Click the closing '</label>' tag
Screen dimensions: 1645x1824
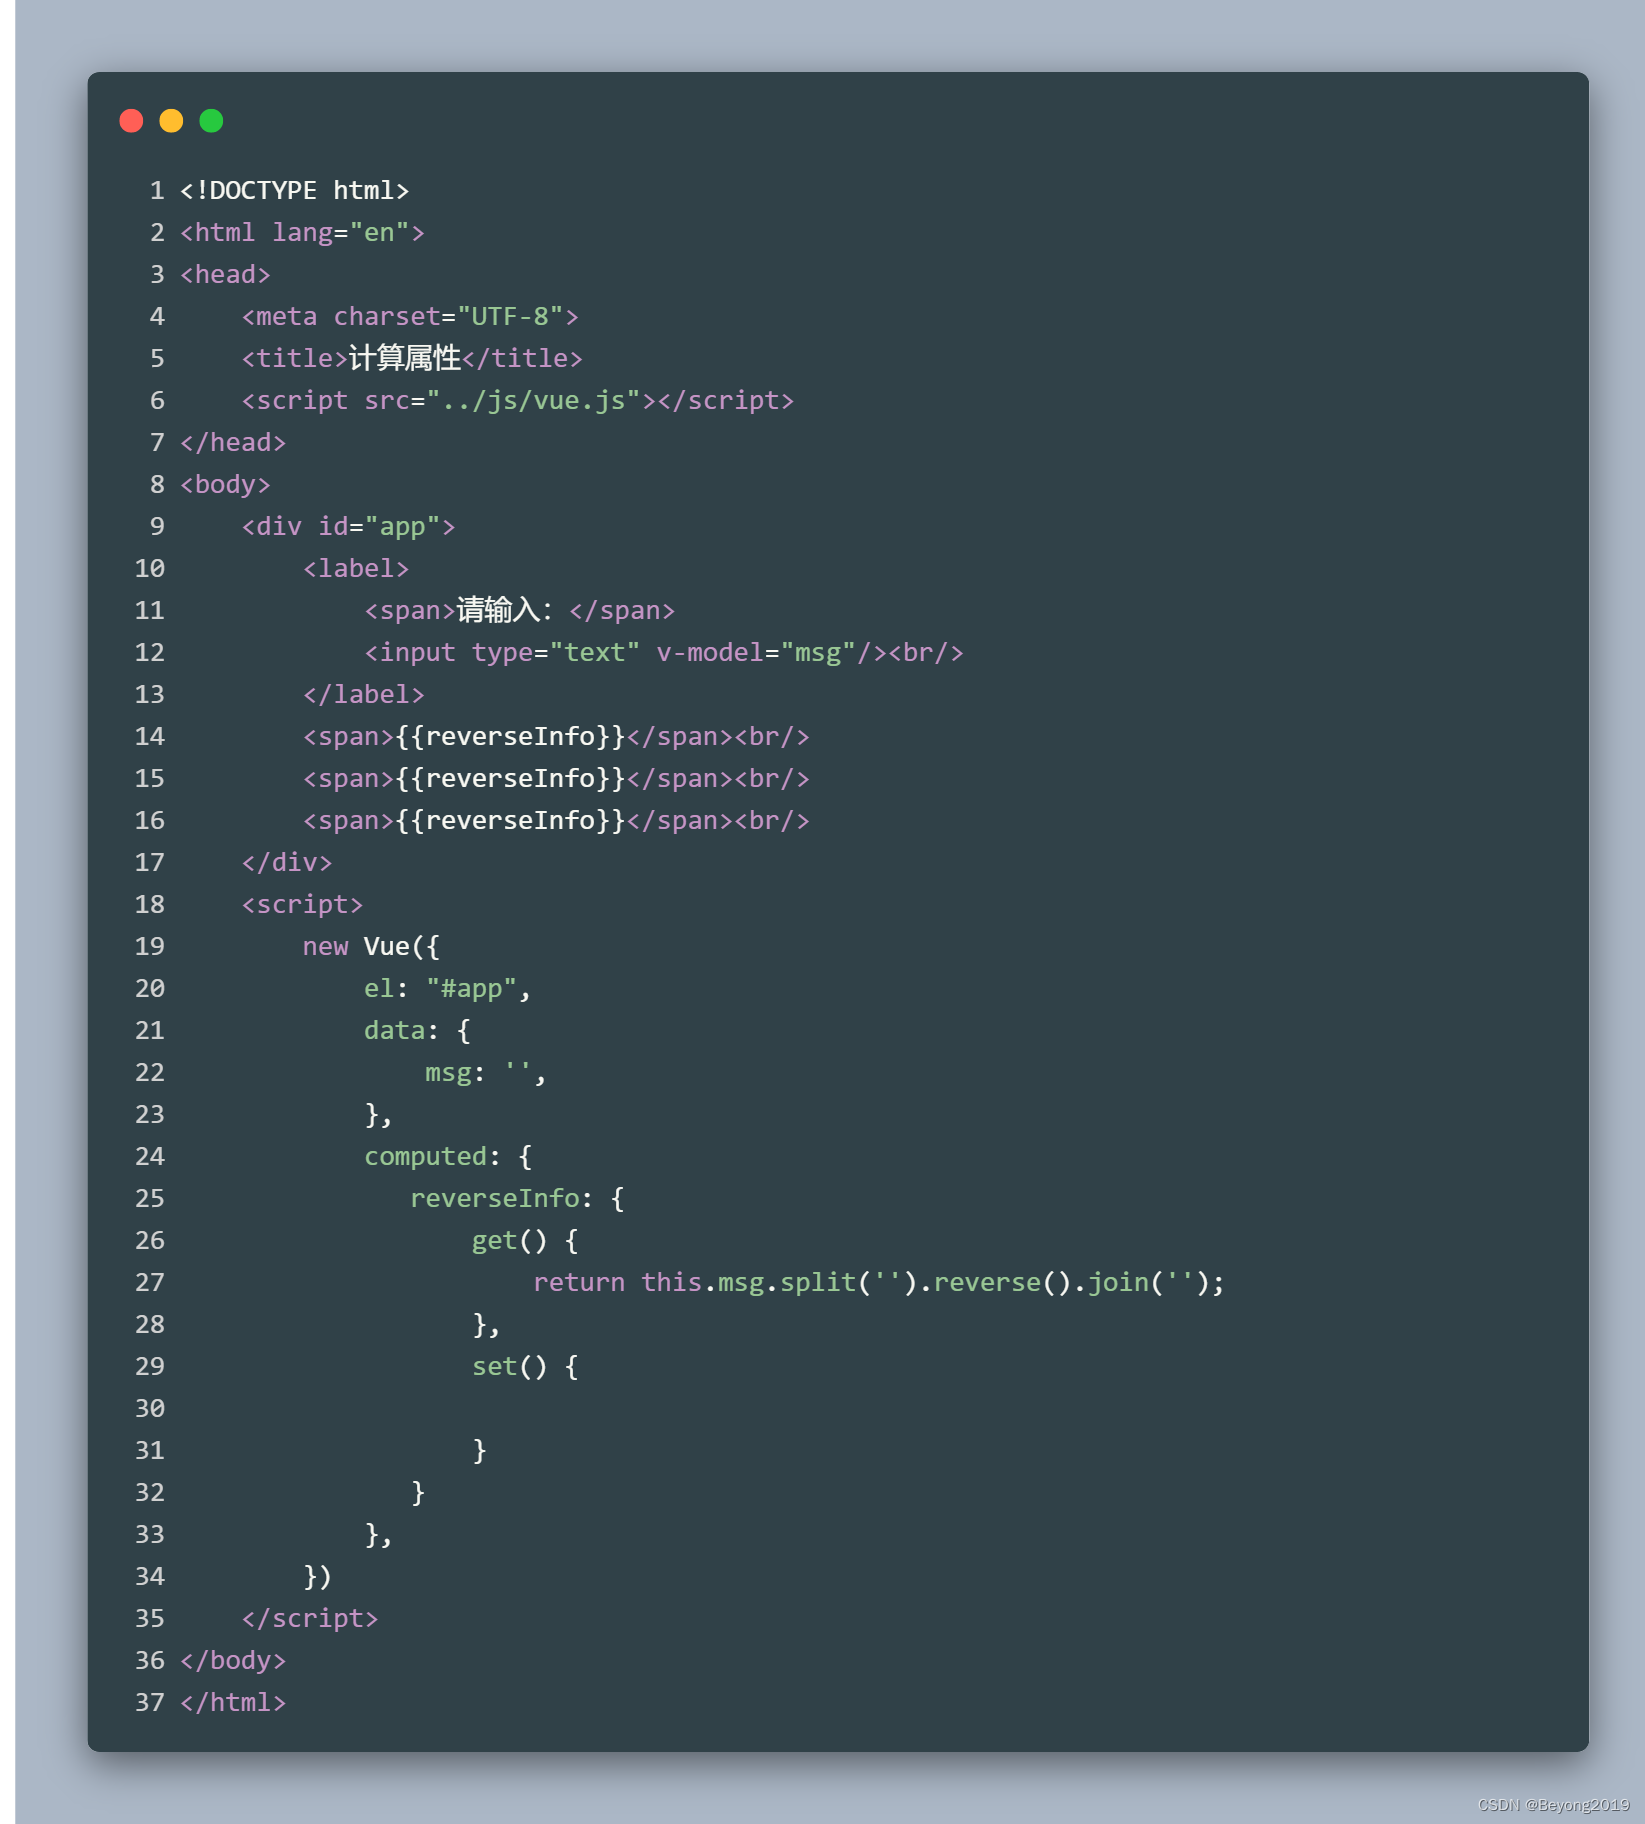coord(364,695)
